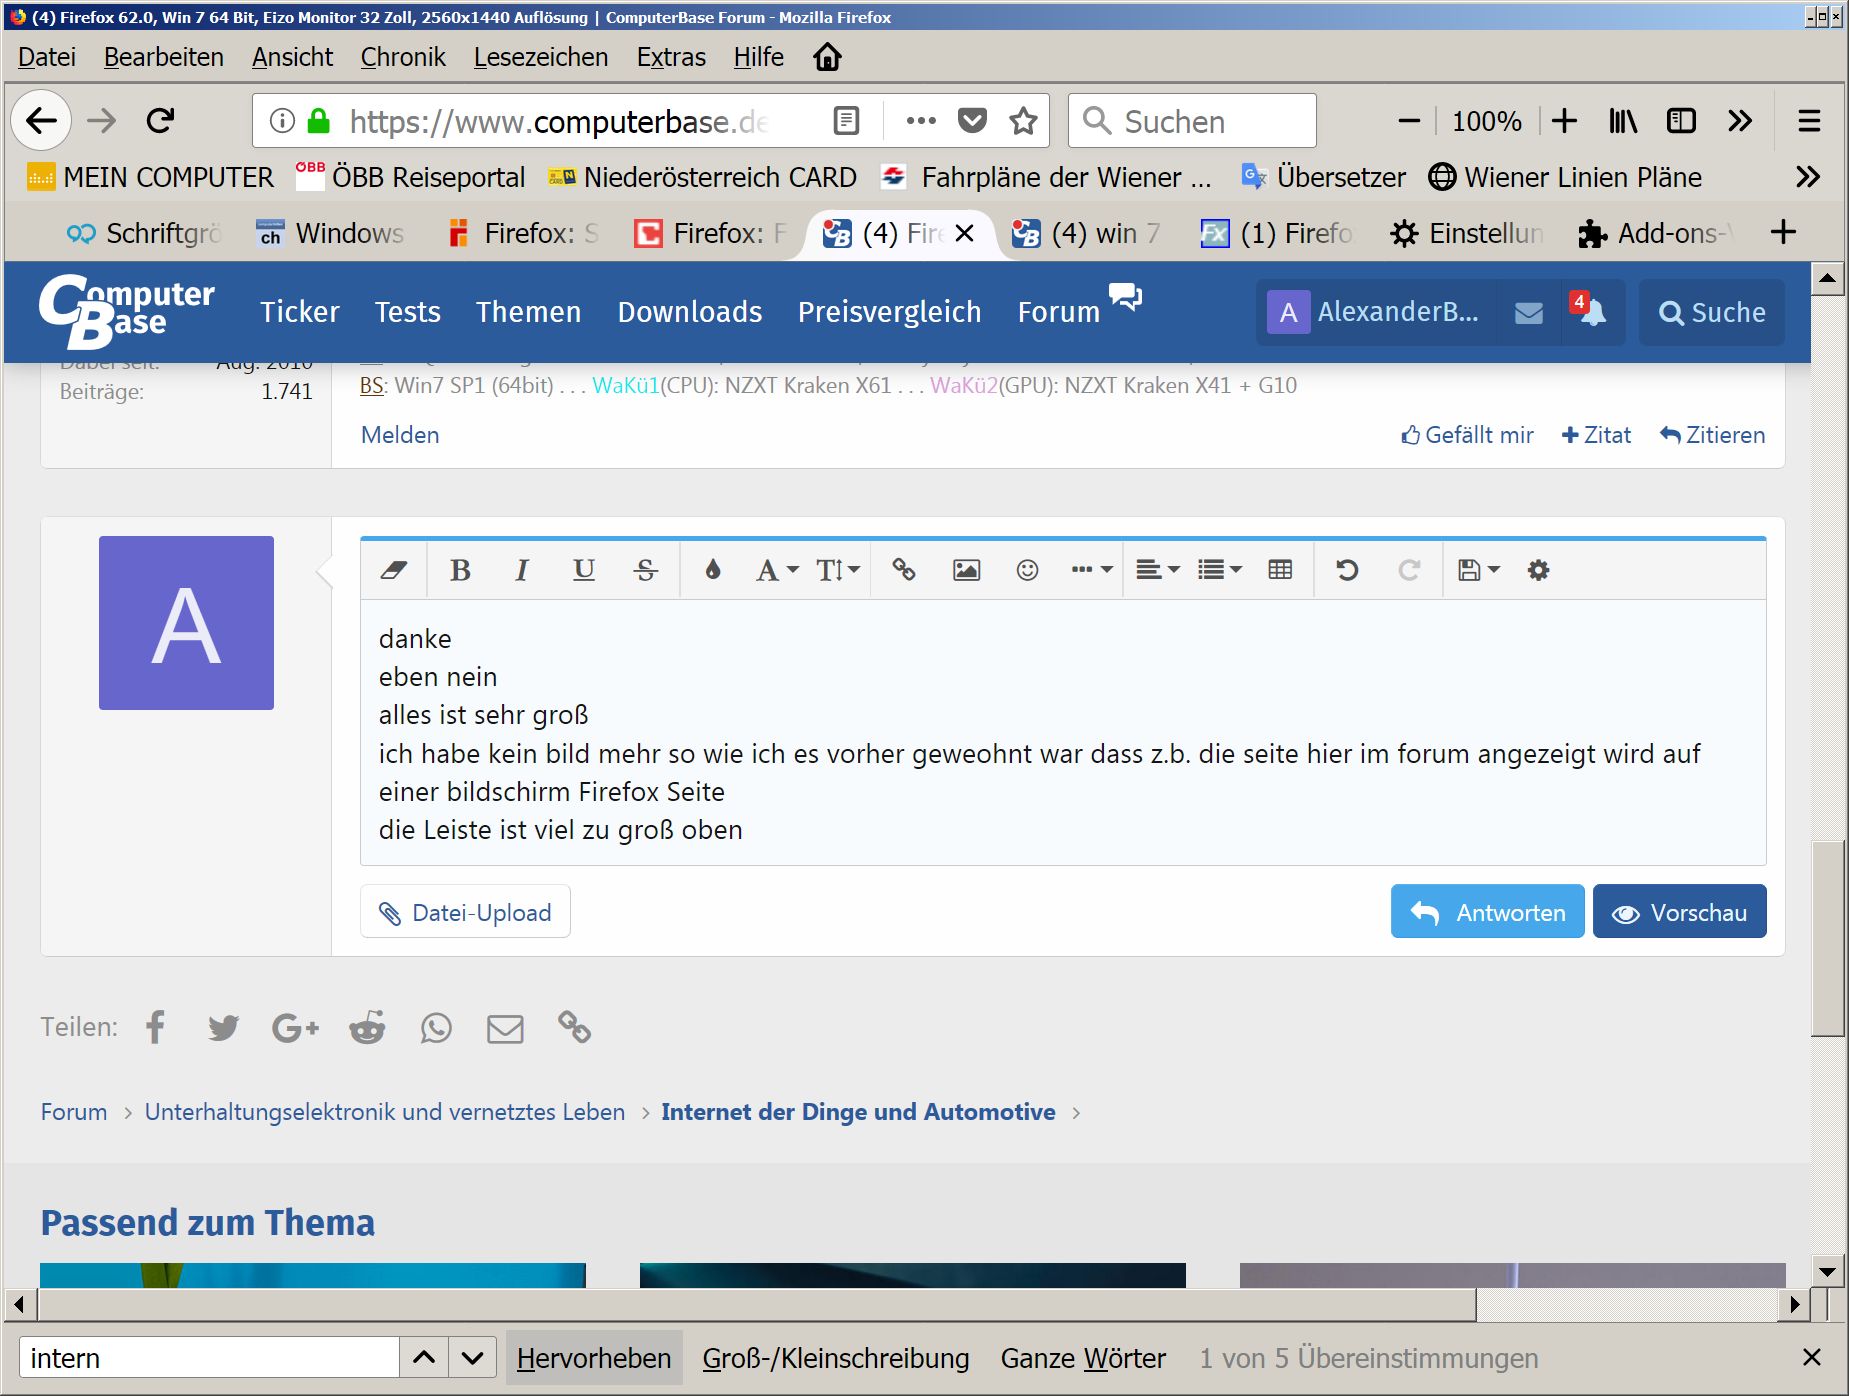Toggle BB code mode via gear icon
The width and height of the screenshot is (1849, 1396).
(1538, 570)
